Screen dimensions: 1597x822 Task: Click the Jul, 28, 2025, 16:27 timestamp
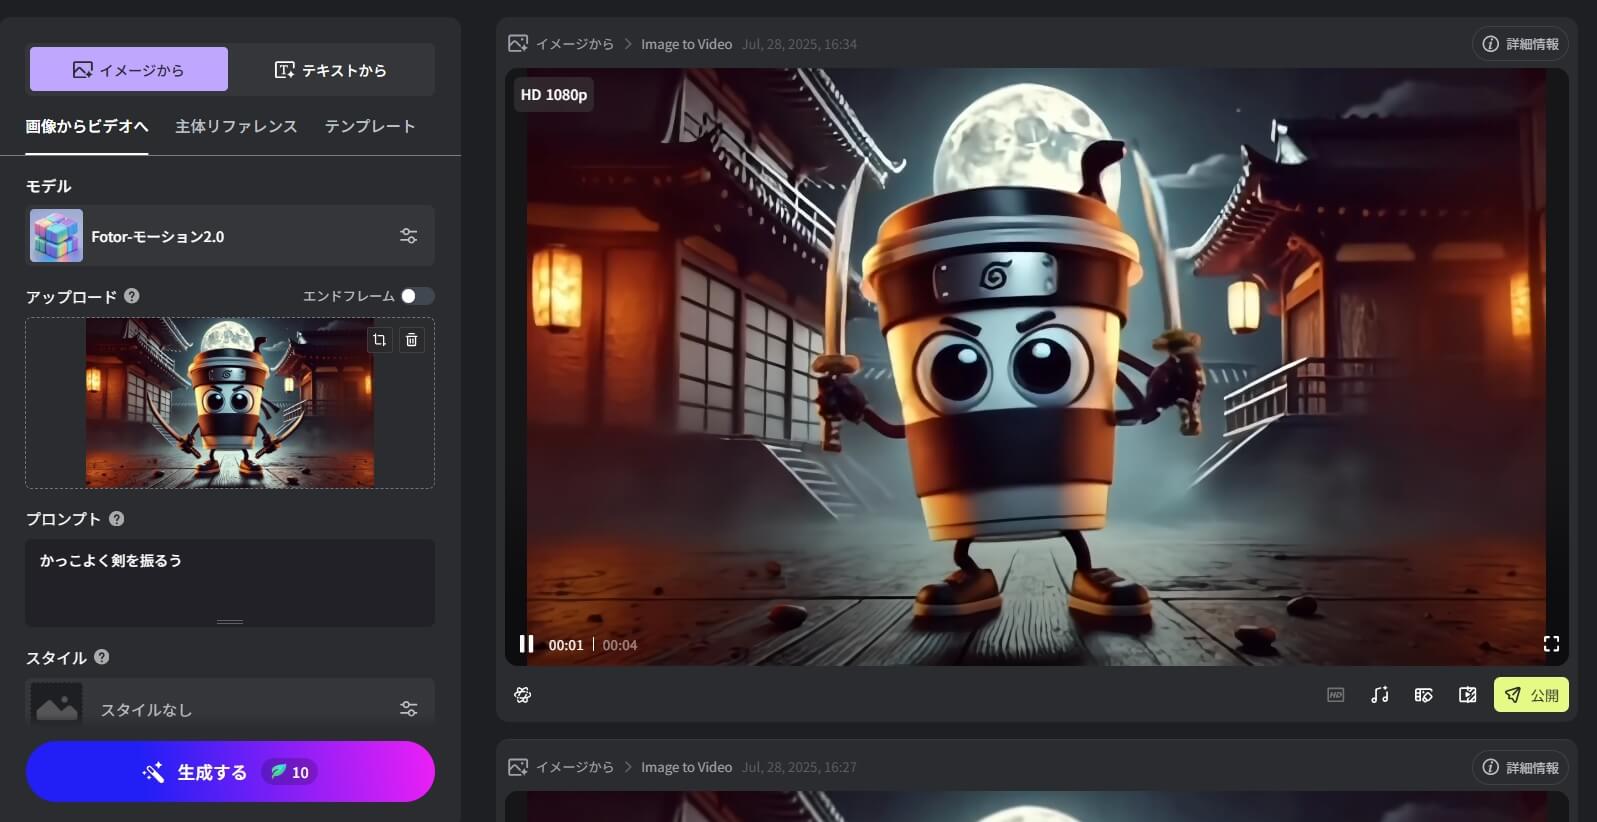[799, 767]
